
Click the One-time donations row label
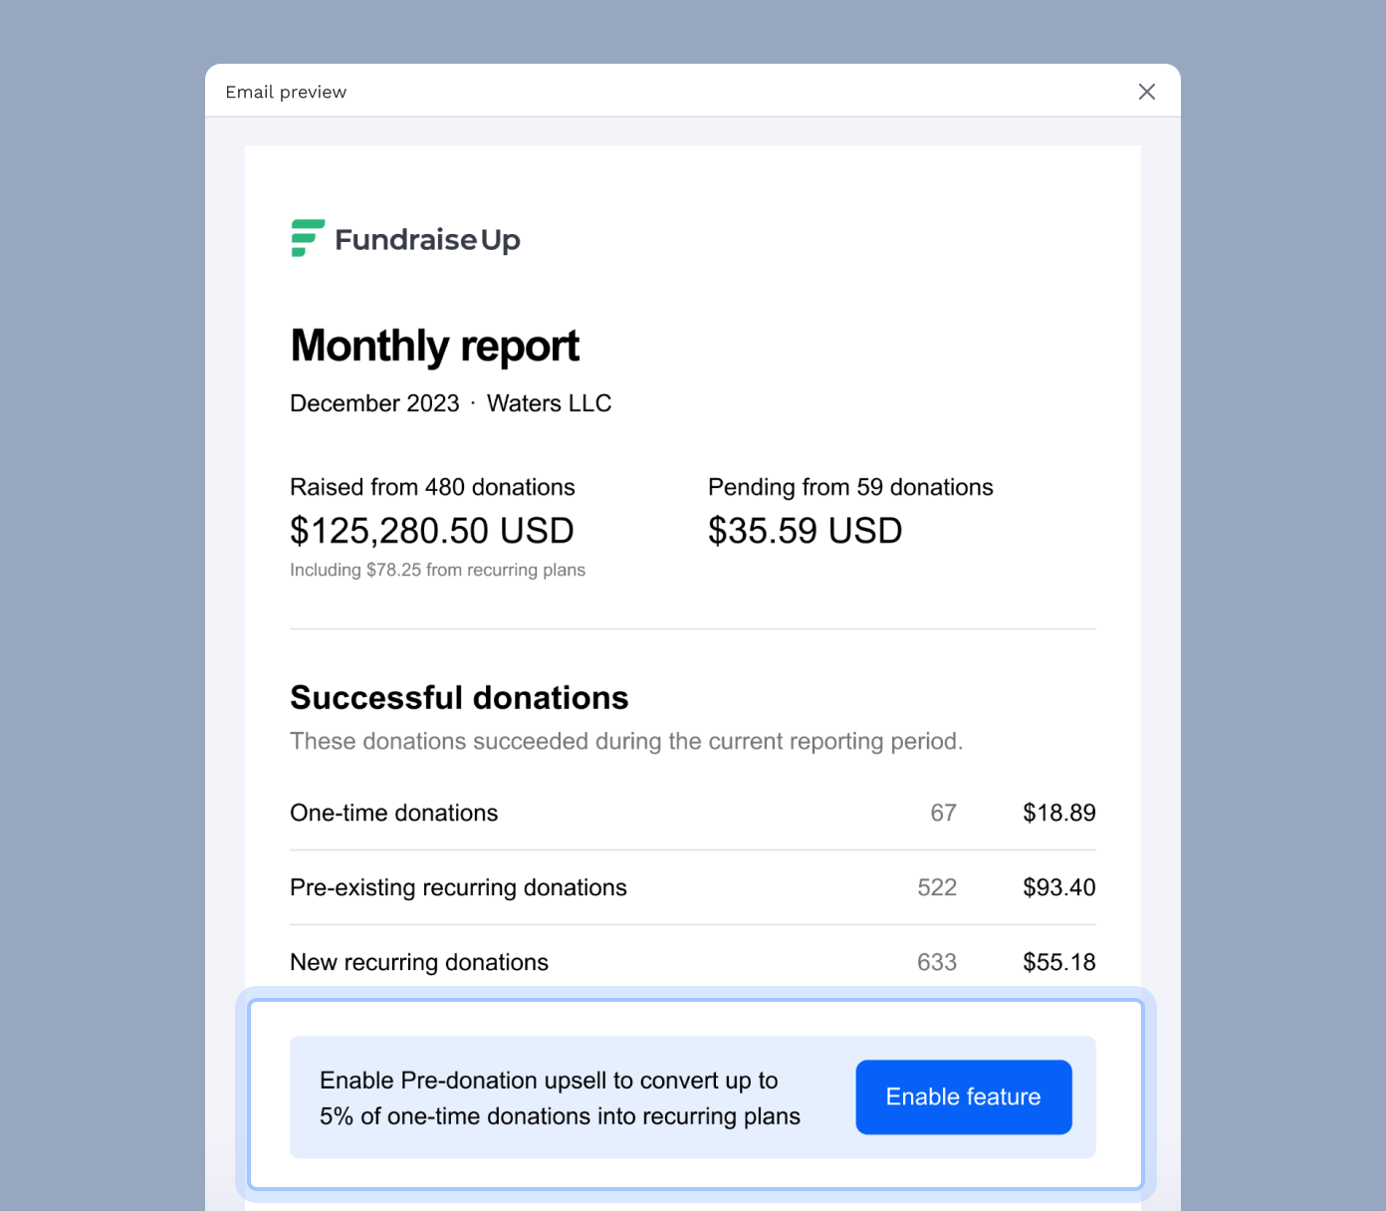394,813
